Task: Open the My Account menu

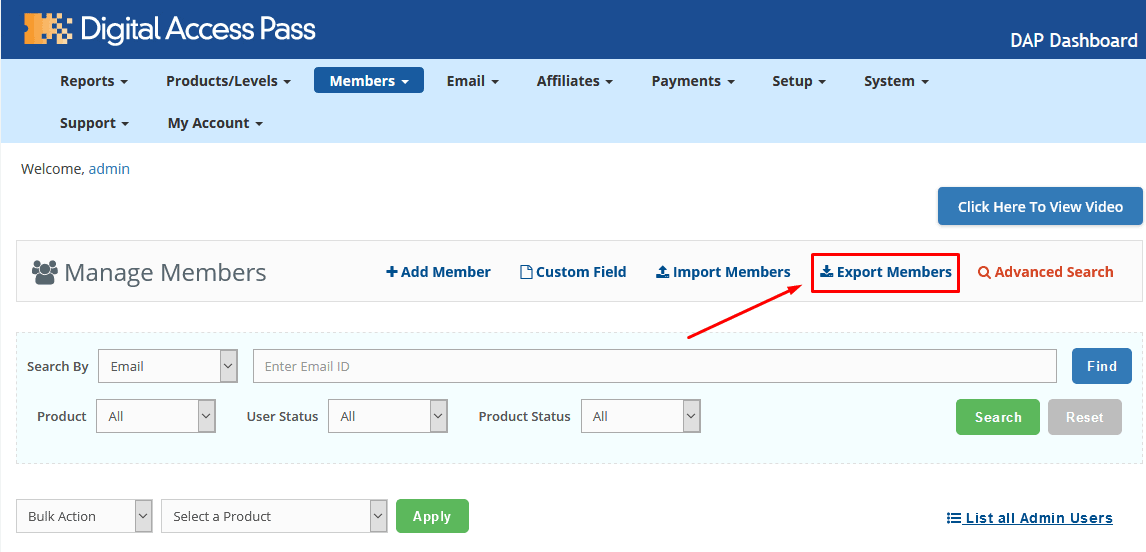Action: (x=215, y=124)
